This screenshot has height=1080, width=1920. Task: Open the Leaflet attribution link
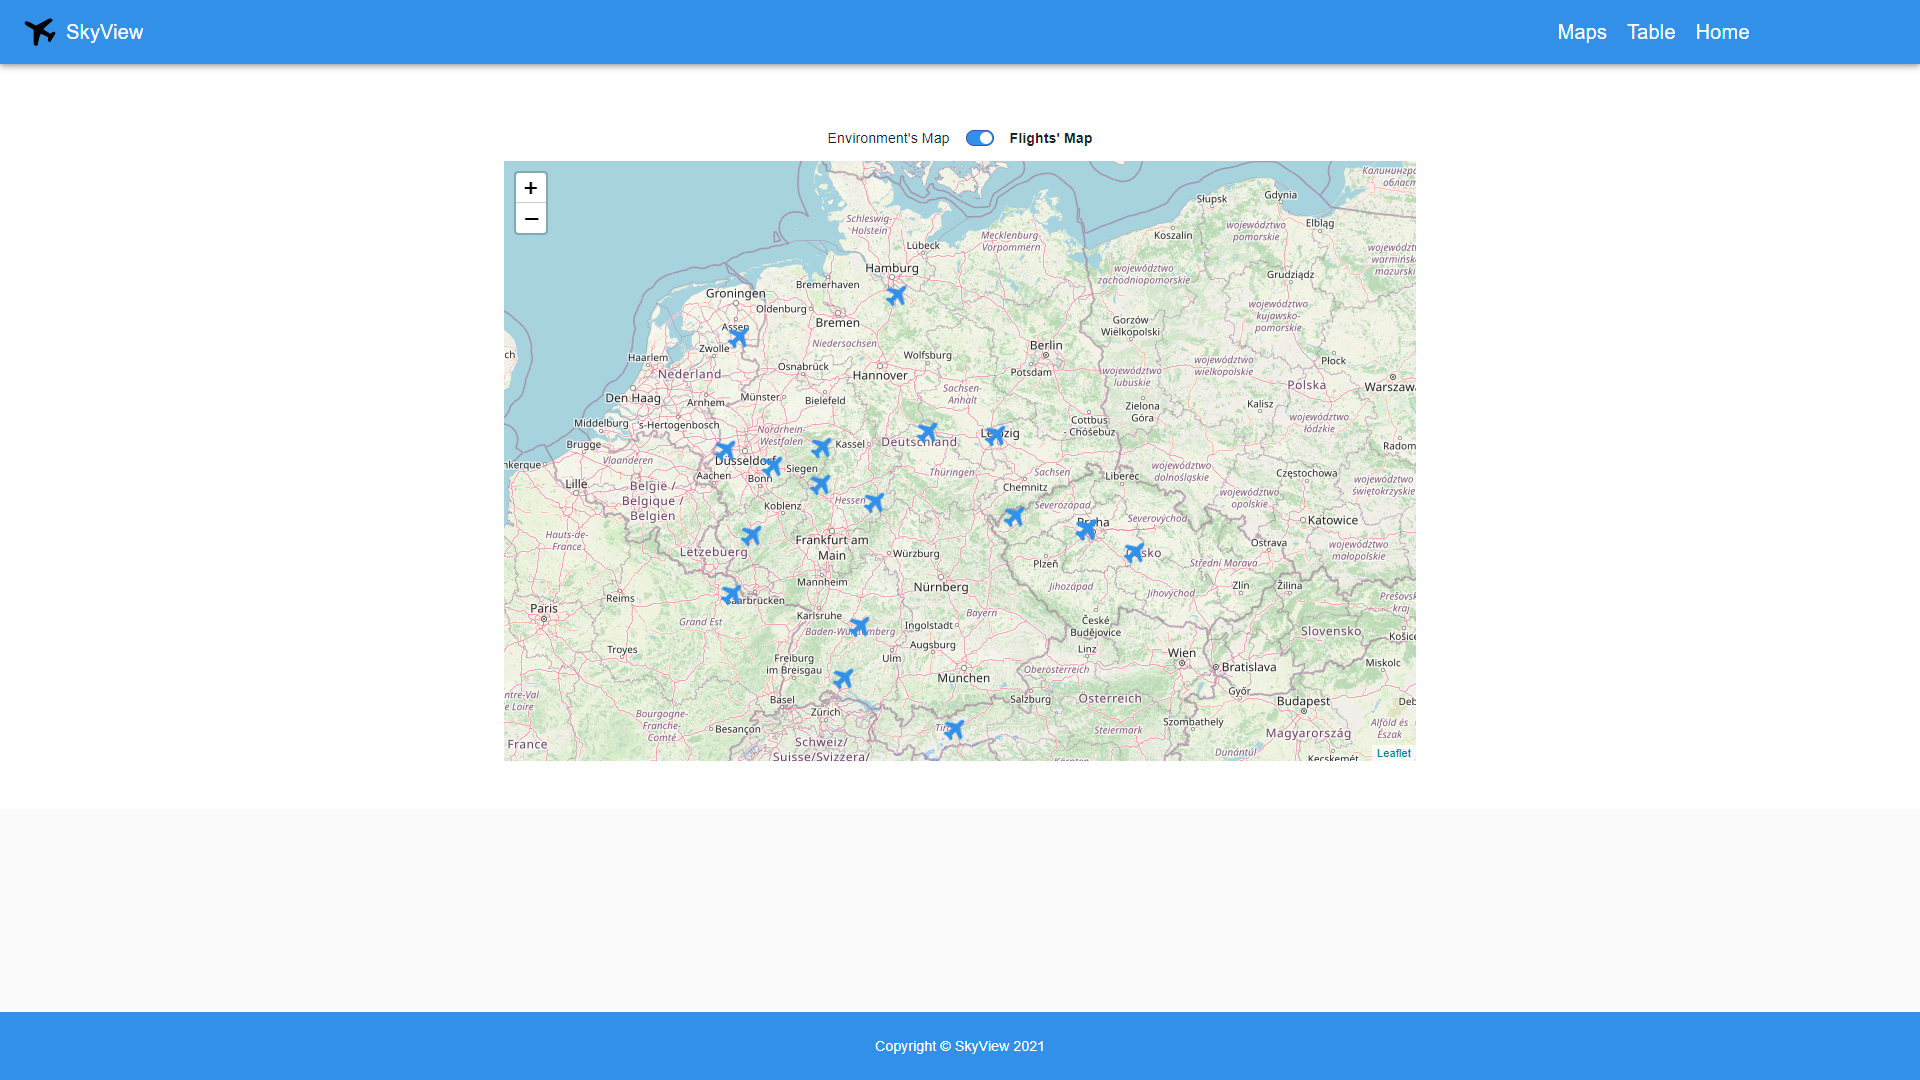pyautogui.click(x=1394, y=753)
